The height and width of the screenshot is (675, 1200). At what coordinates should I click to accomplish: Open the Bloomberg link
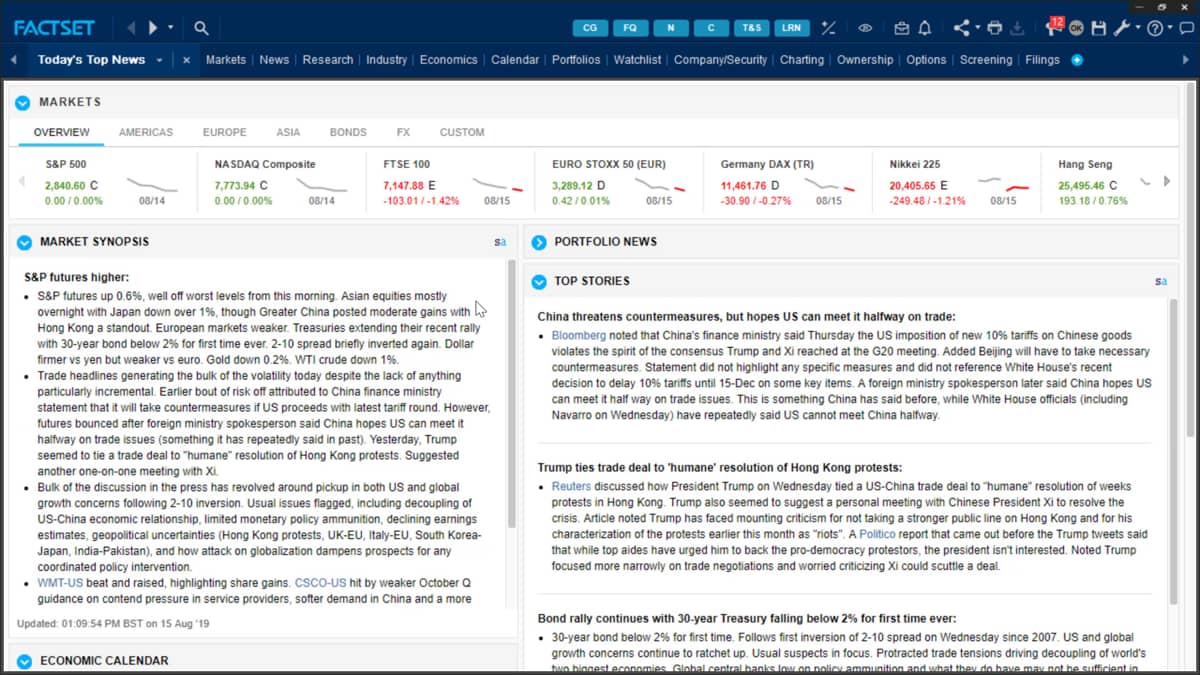pyautogui.click(x=579, y=336)
